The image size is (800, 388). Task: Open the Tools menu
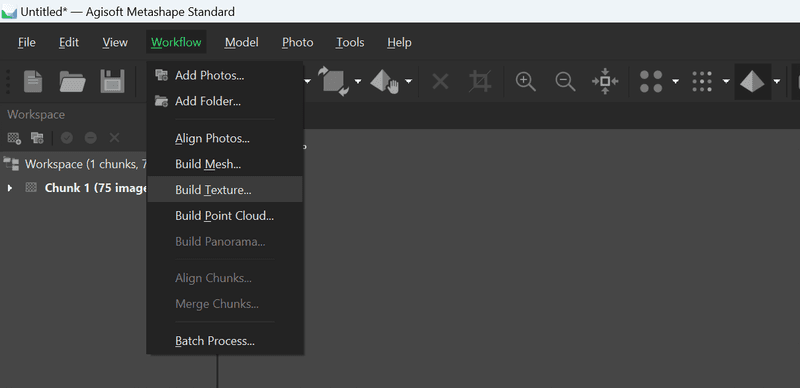[350, 42]
